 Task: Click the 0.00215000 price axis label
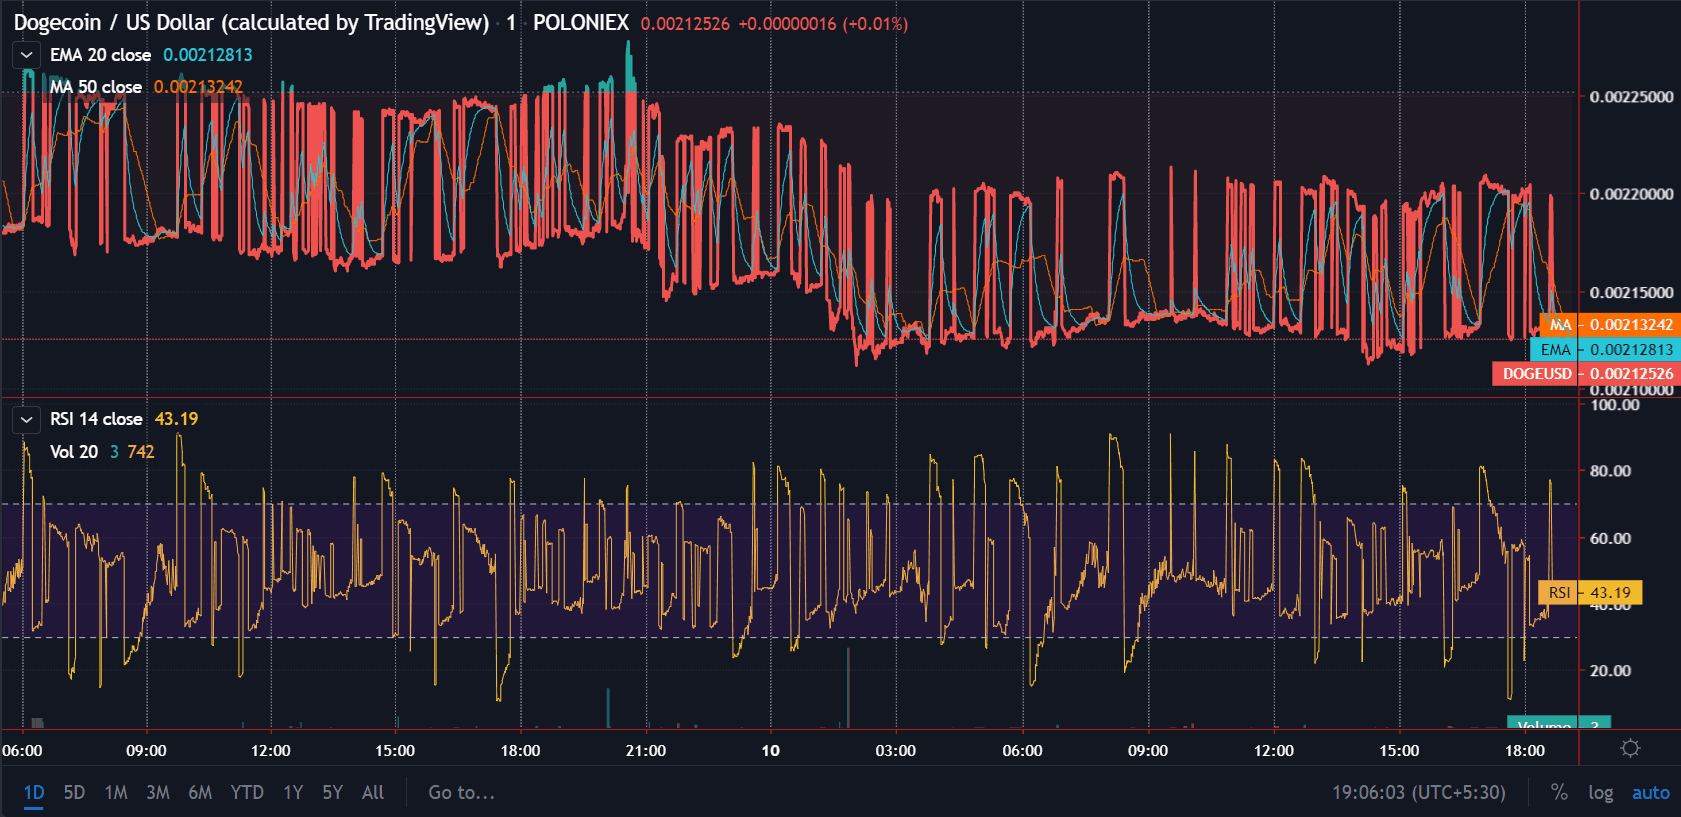[1632, 292]
